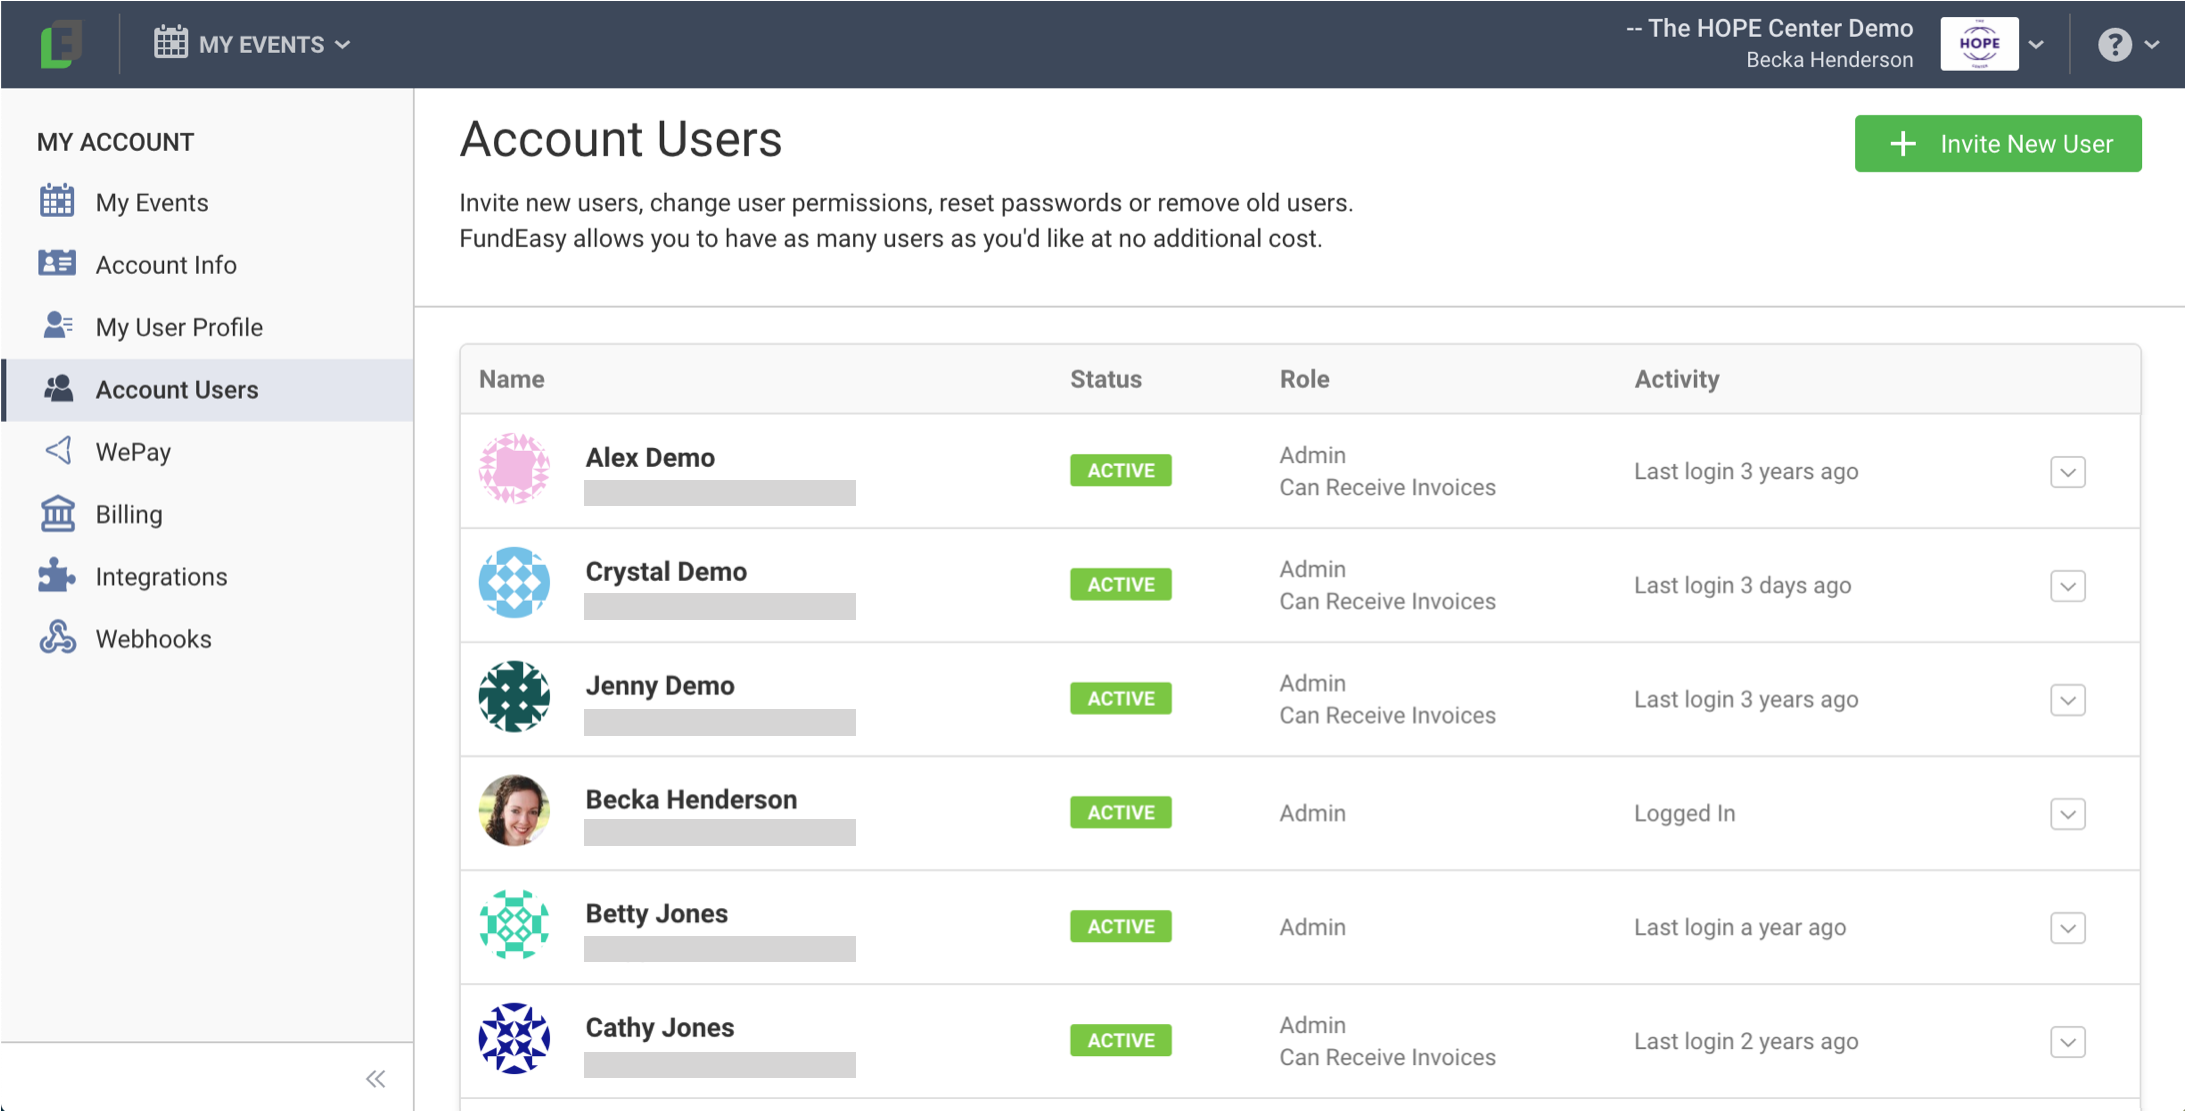The width and height of the screenshot is (2188, 1114).
Task: Click Jenny Demo's user name
Action: (660, 686)
